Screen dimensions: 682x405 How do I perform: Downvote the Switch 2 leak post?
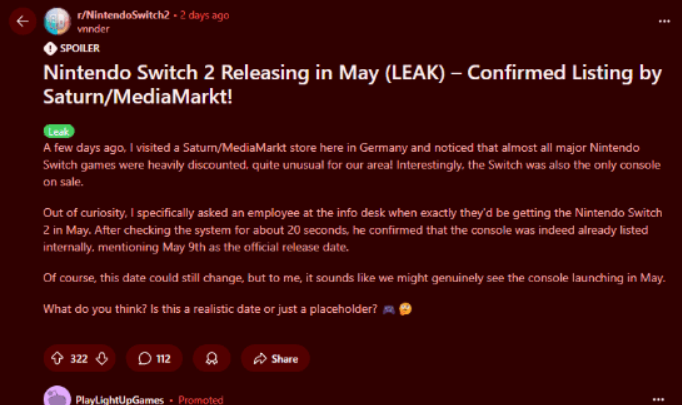(x=102, y=358)
